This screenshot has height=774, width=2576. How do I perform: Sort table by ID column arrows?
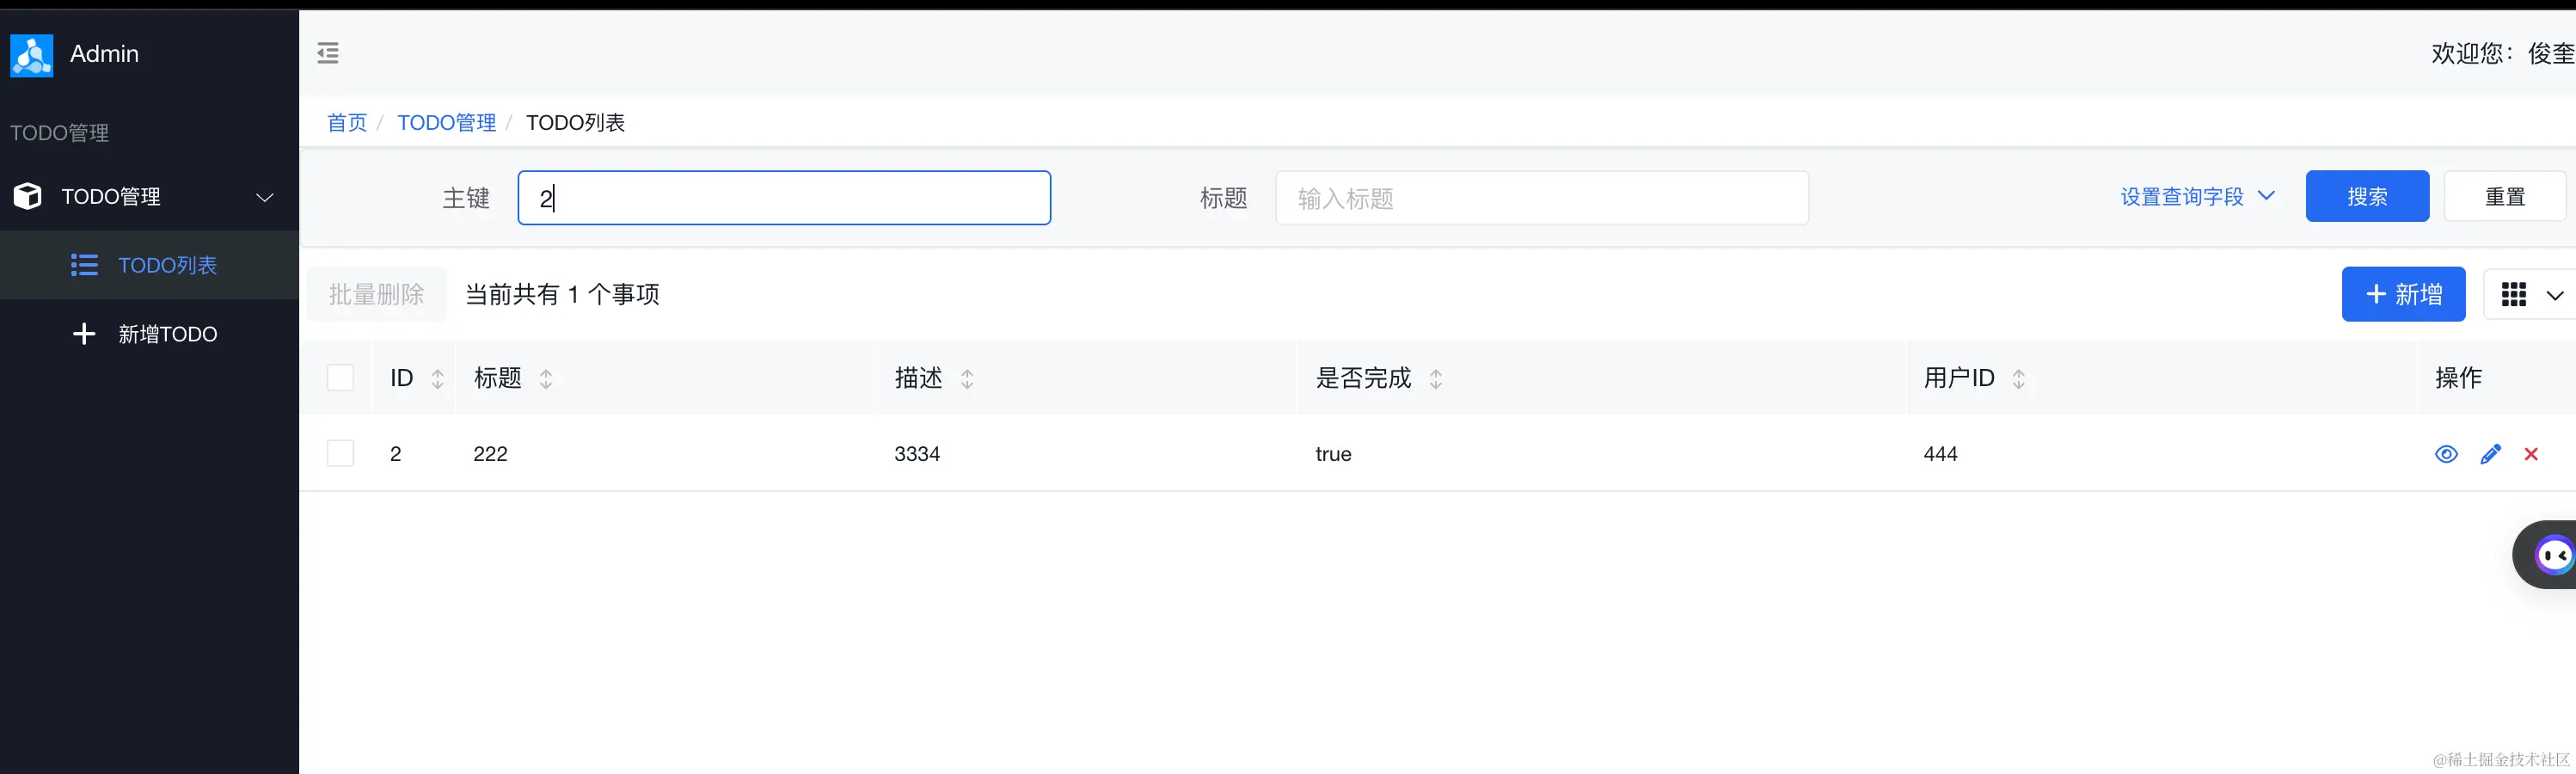pos(437,378)
